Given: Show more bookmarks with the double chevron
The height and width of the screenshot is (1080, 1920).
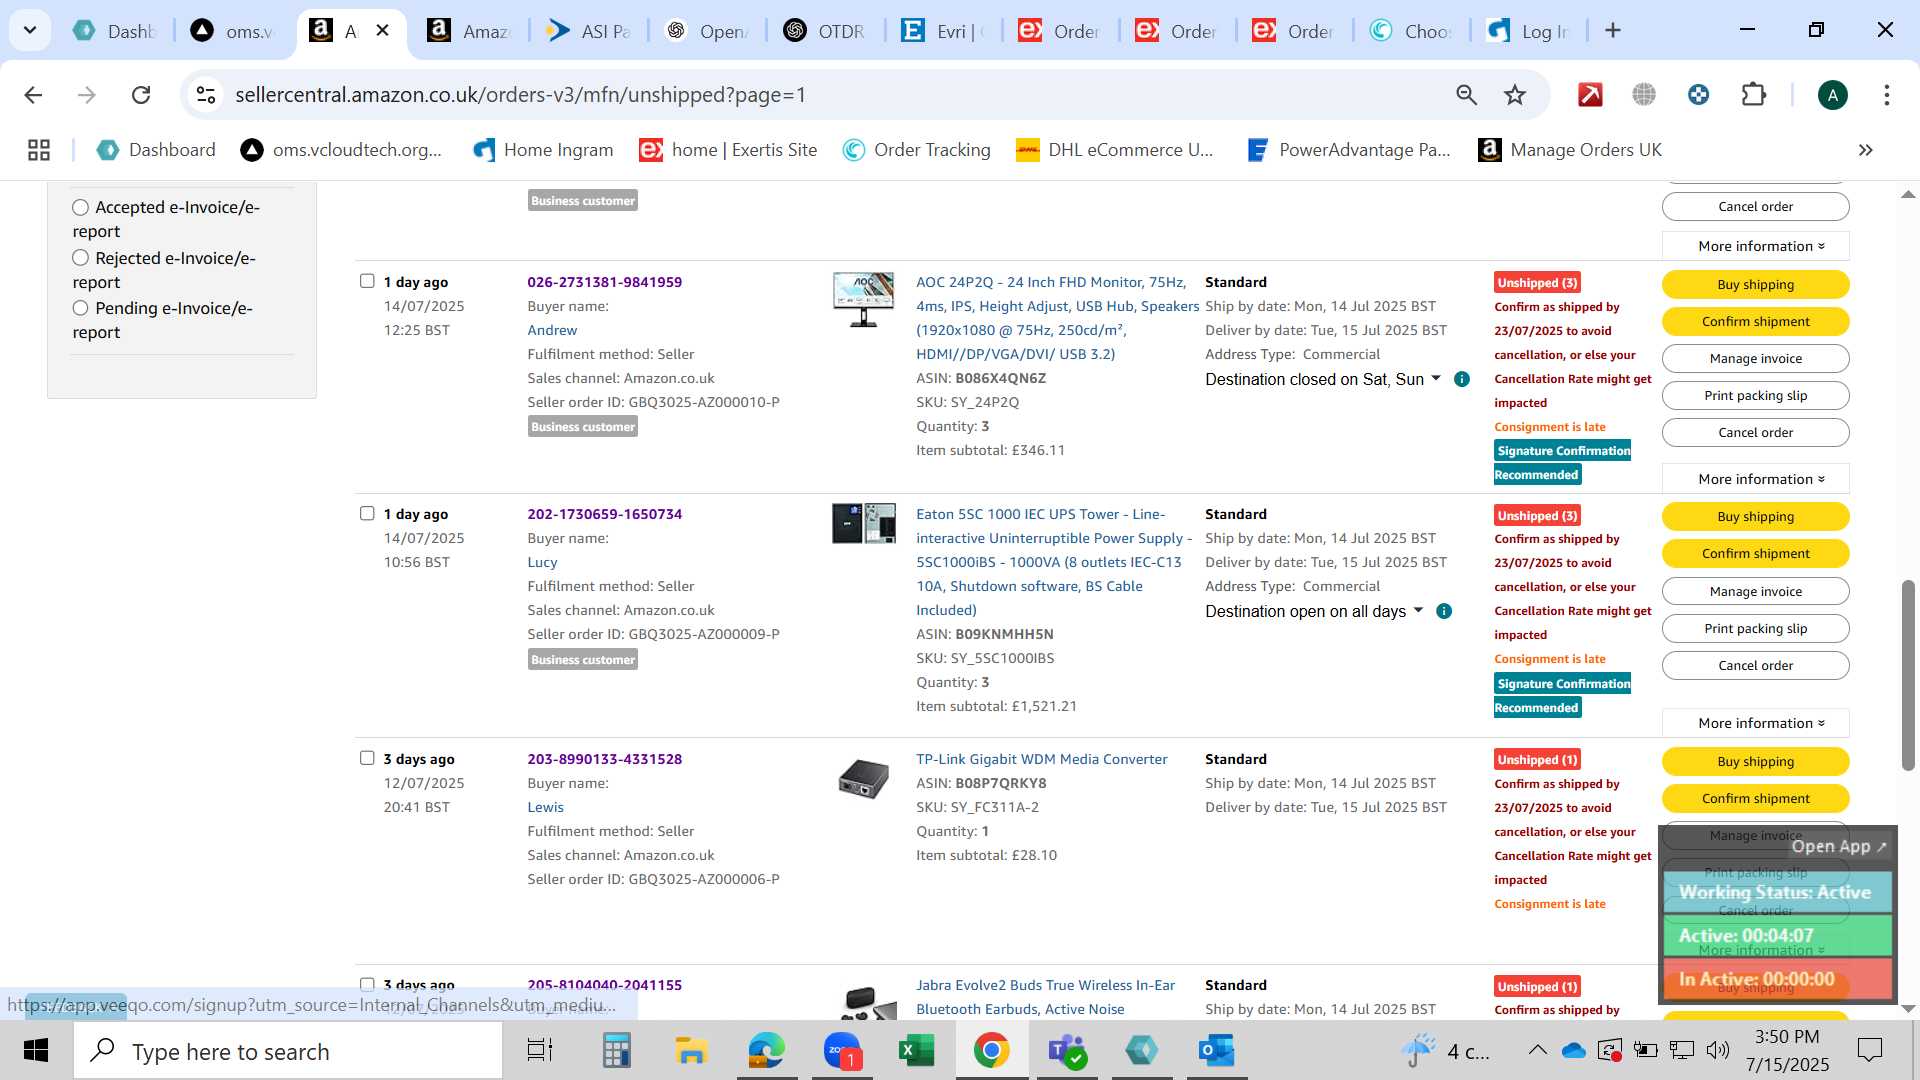Looking at the screenshot, I should coord(1865,150).
